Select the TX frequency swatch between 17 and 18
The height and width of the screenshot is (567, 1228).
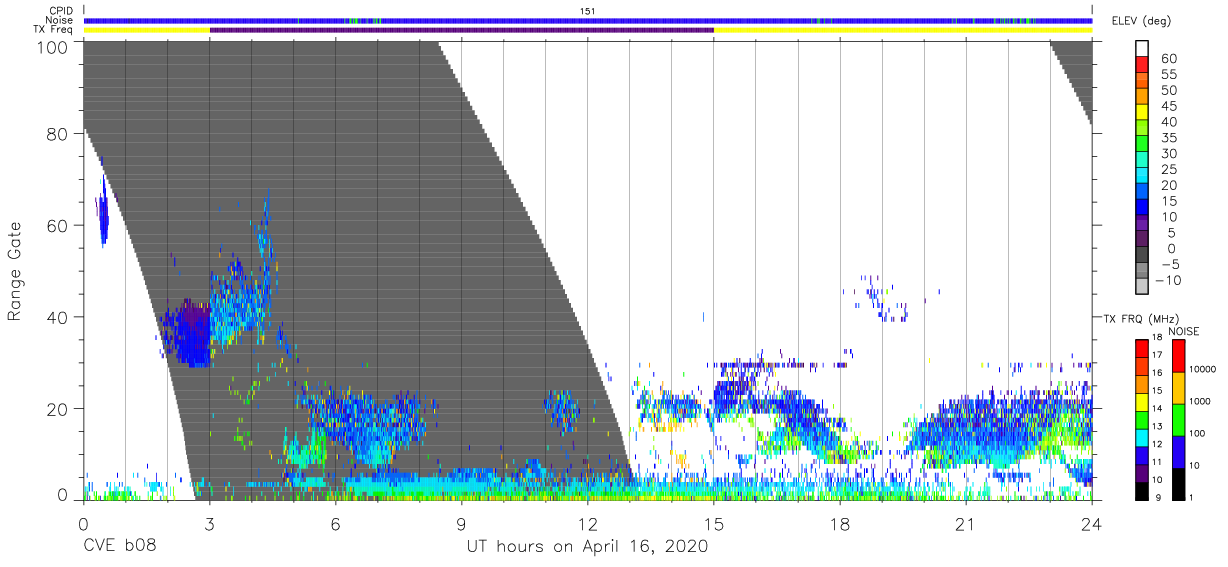(1141, 347)
